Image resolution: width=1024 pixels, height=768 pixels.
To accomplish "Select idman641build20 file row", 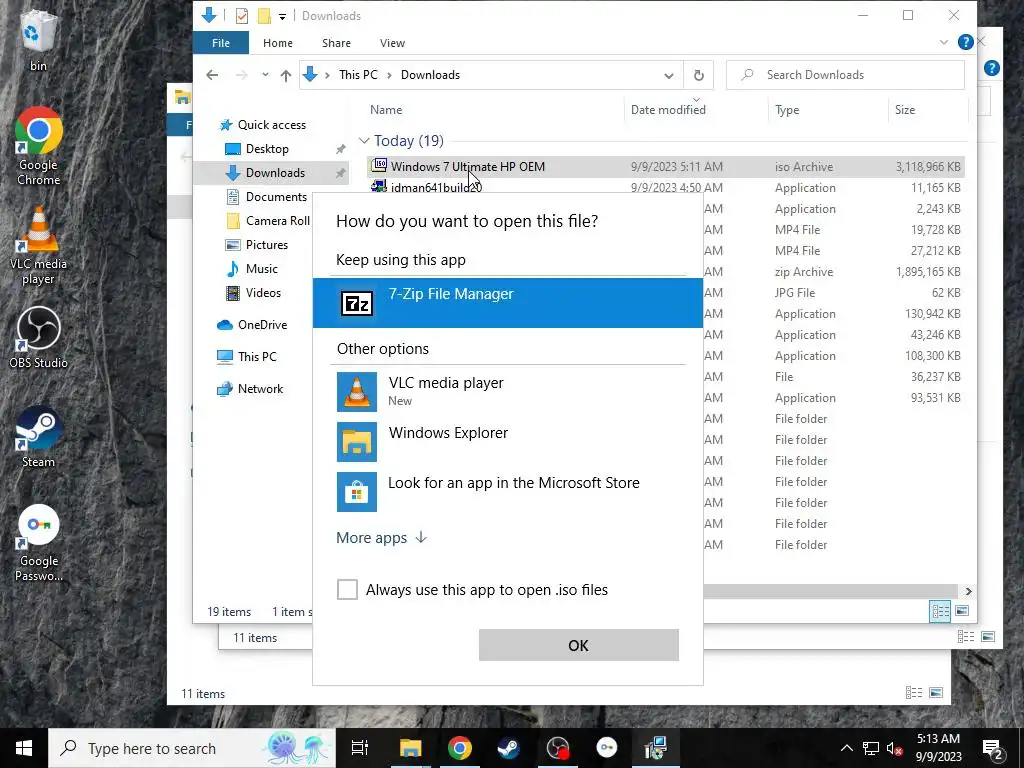I will pos(666,188).
